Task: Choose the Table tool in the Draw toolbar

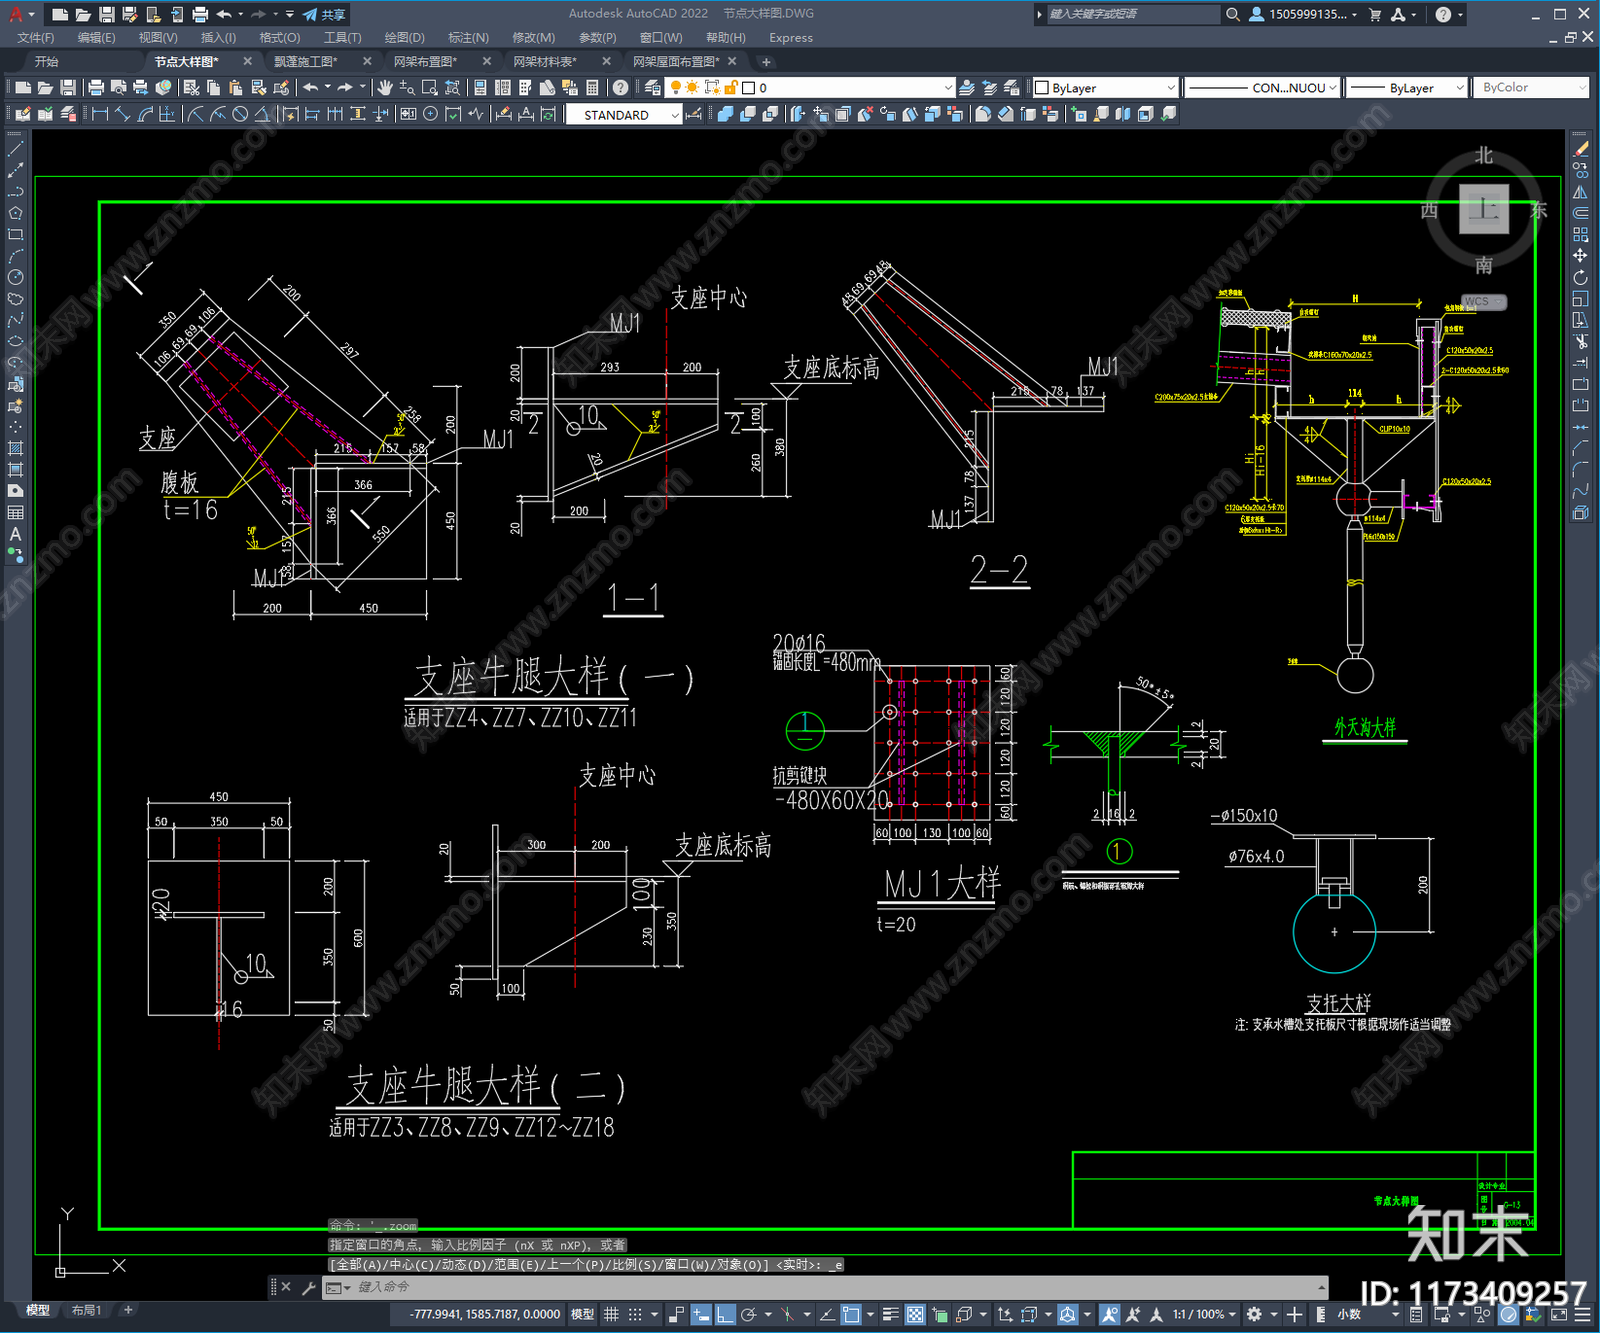Action: [15, 512]
